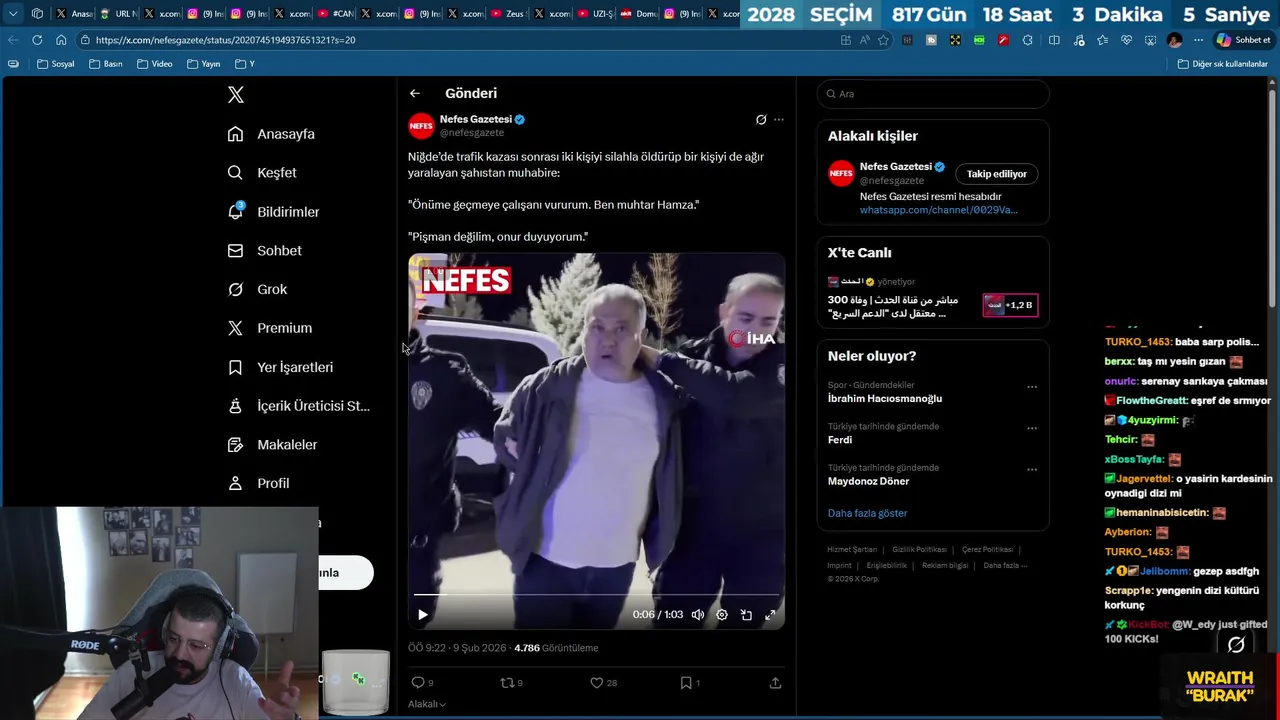Open Bildirimler notifications
Screen dimensions: 1280x720
point(274,212)
